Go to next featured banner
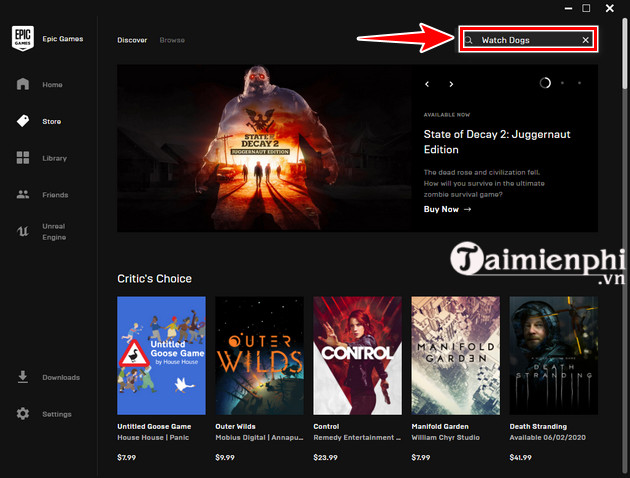Image resolution: width=630 pixels, height=478 pixels. coord(451,84)
